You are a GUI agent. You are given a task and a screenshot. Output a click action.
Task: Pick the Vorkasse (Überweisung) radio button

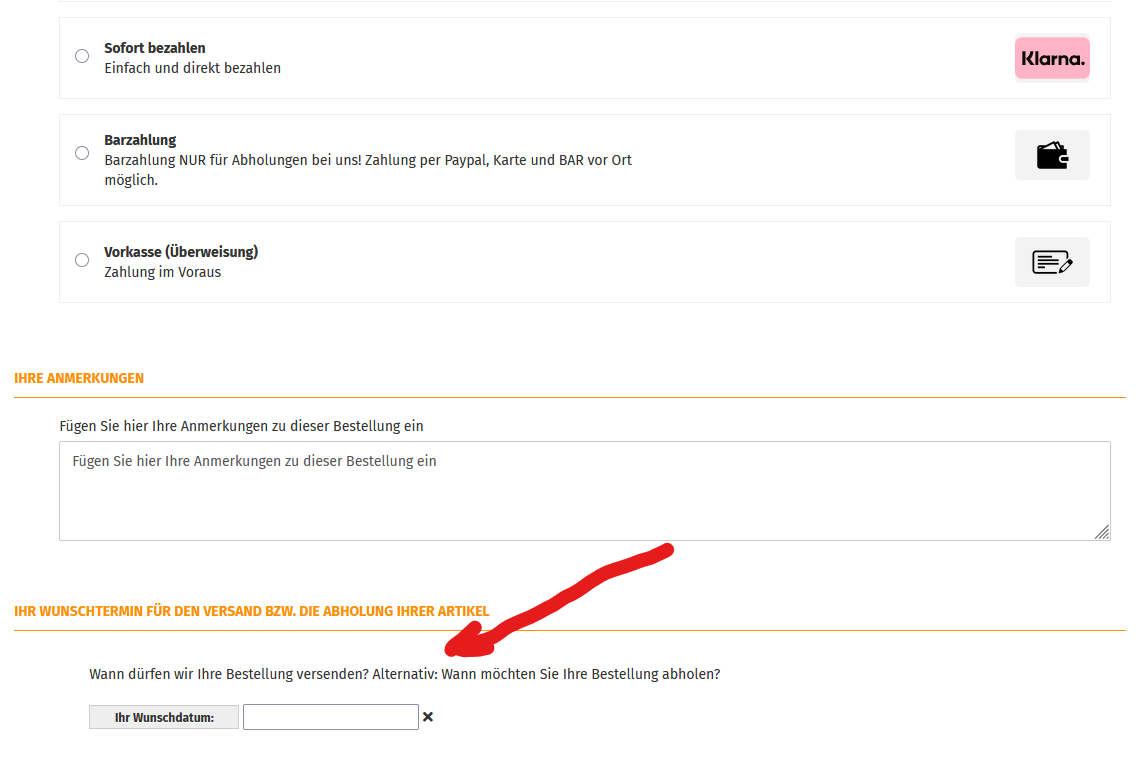[82, 260]
